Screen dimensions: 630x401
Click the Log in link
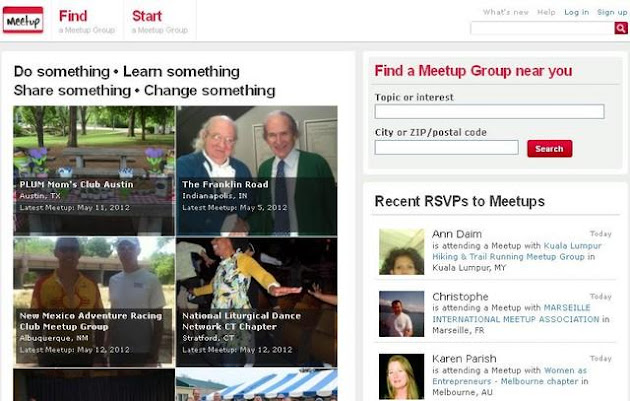[576, 12]
